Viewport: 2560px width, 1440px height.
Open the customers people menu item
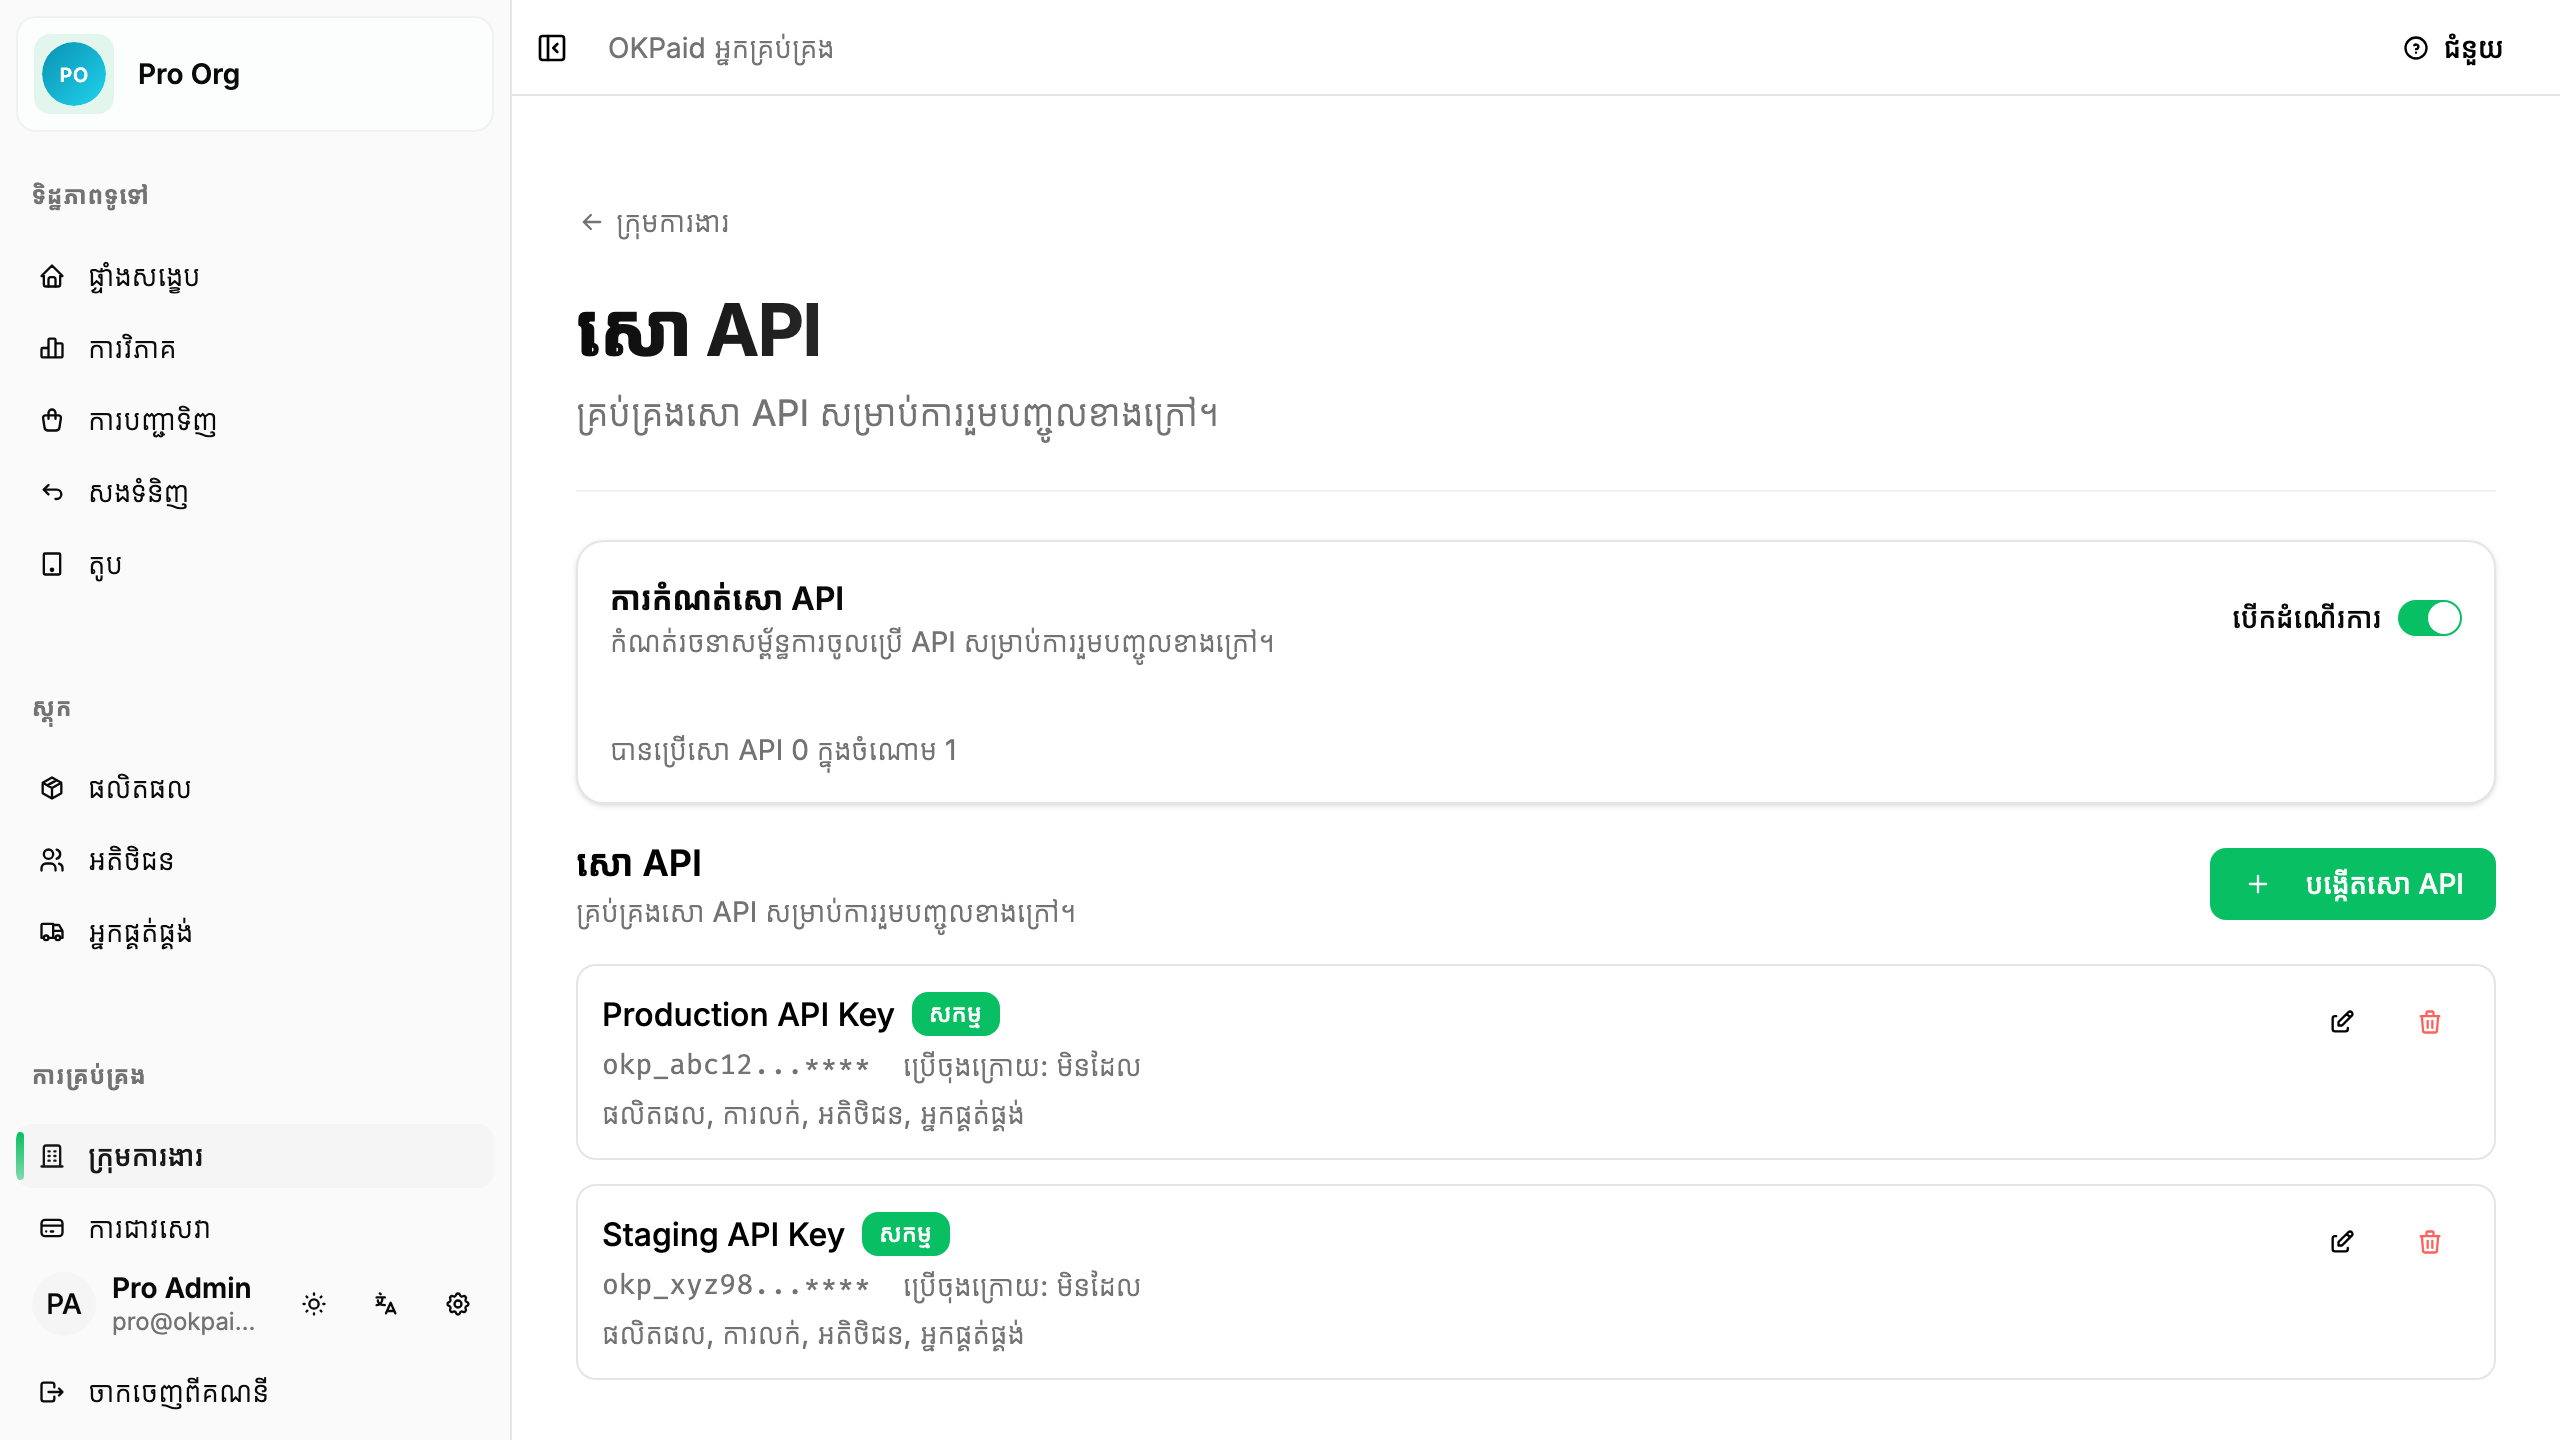(x=256, y=860)
